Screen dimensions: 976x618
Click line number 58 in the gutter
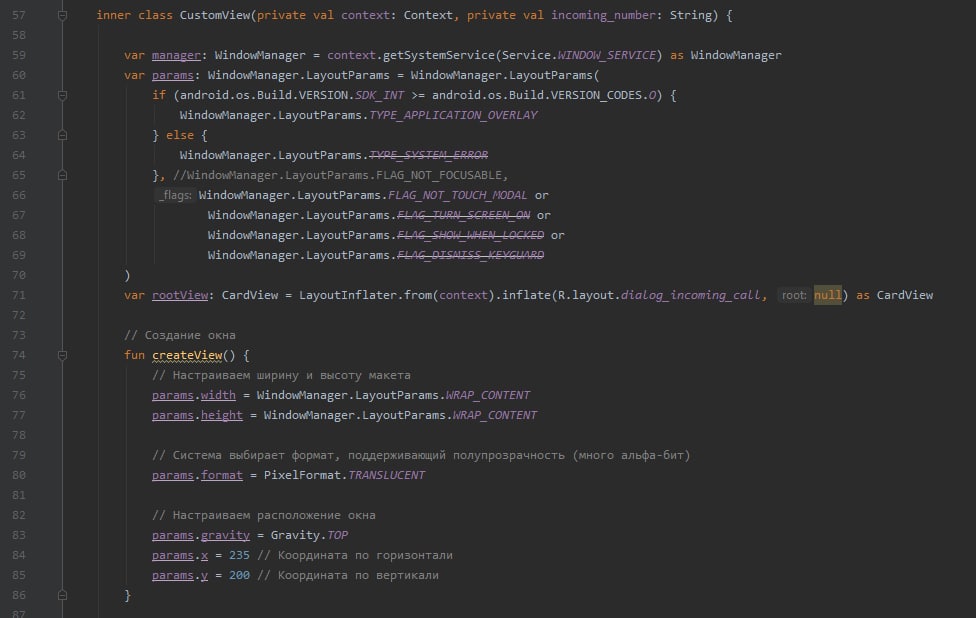click(19, 35)
